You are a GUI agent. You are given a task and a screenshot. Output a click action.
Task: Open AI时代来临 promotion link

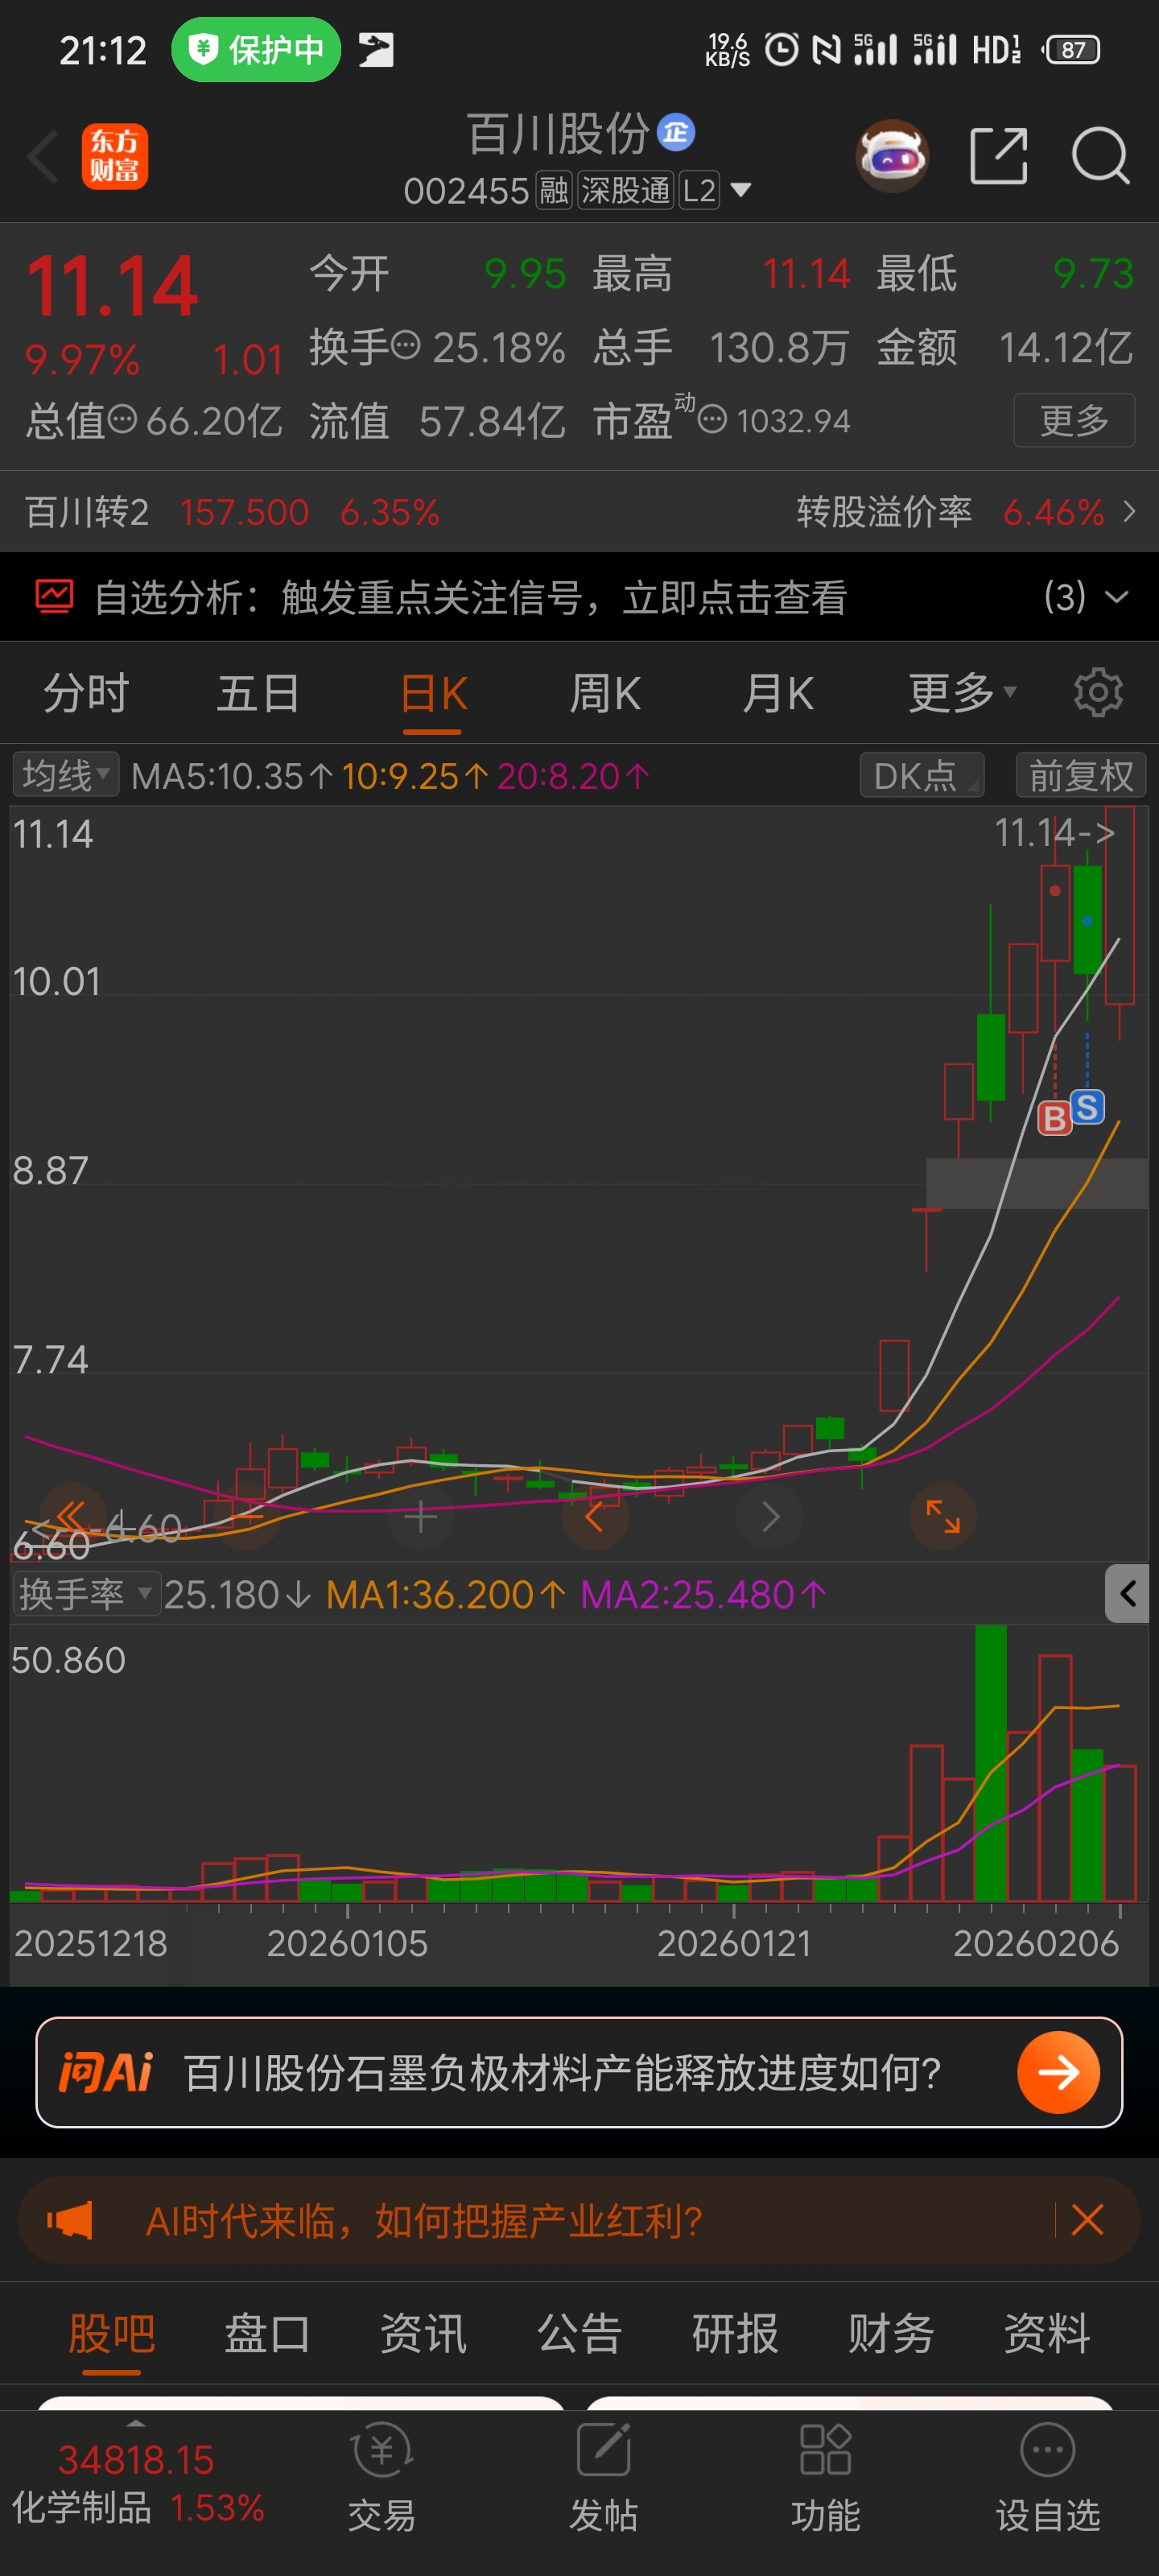tap(424, 2220)
